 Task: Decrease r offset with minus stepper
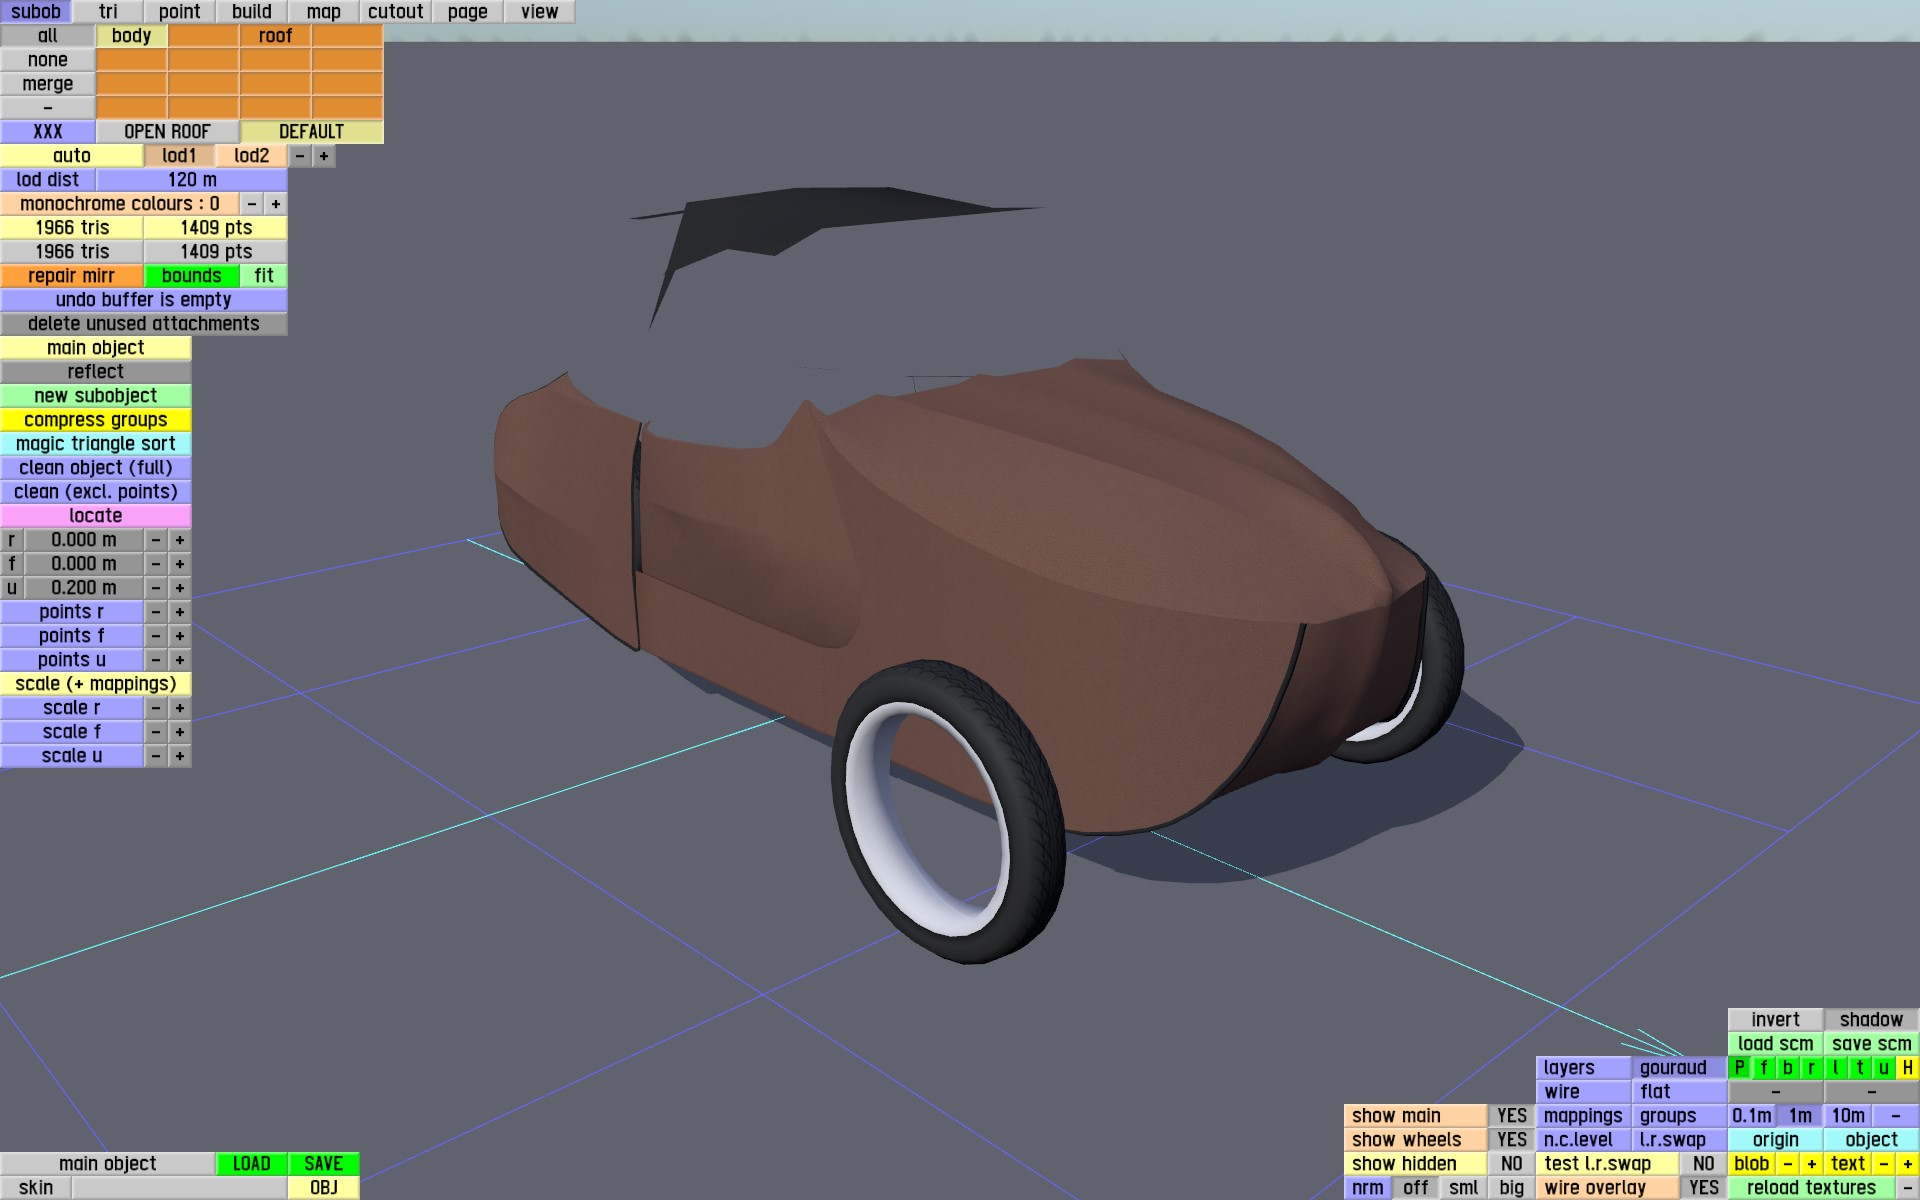point(156,540)
